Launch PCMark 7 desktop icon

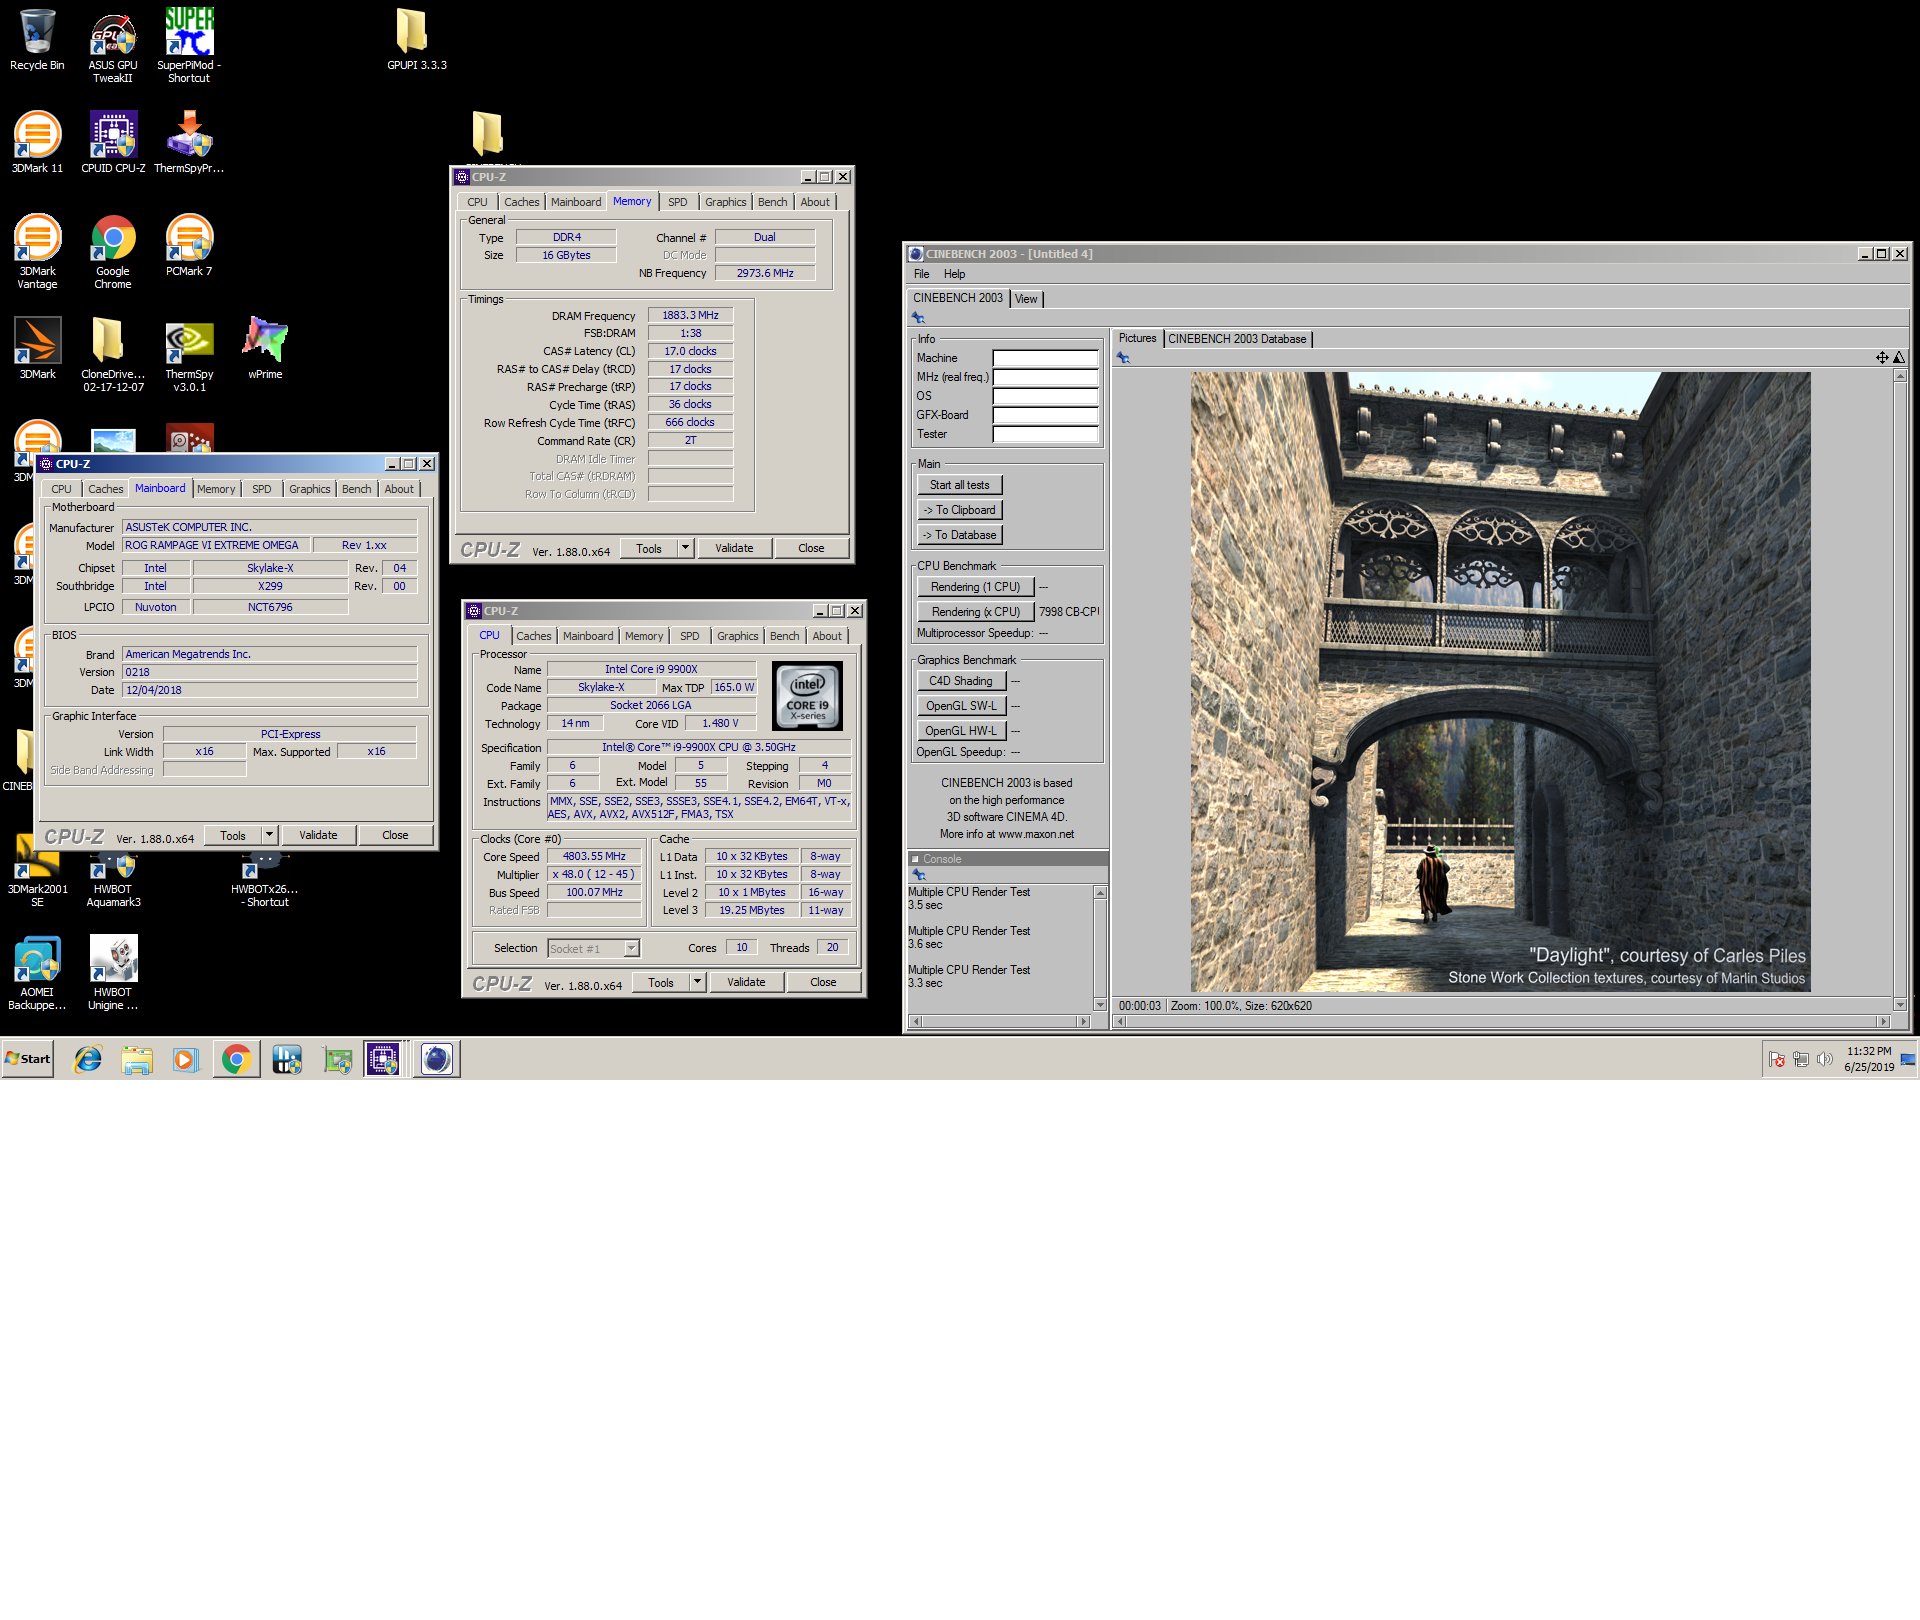tap(189, 246)
